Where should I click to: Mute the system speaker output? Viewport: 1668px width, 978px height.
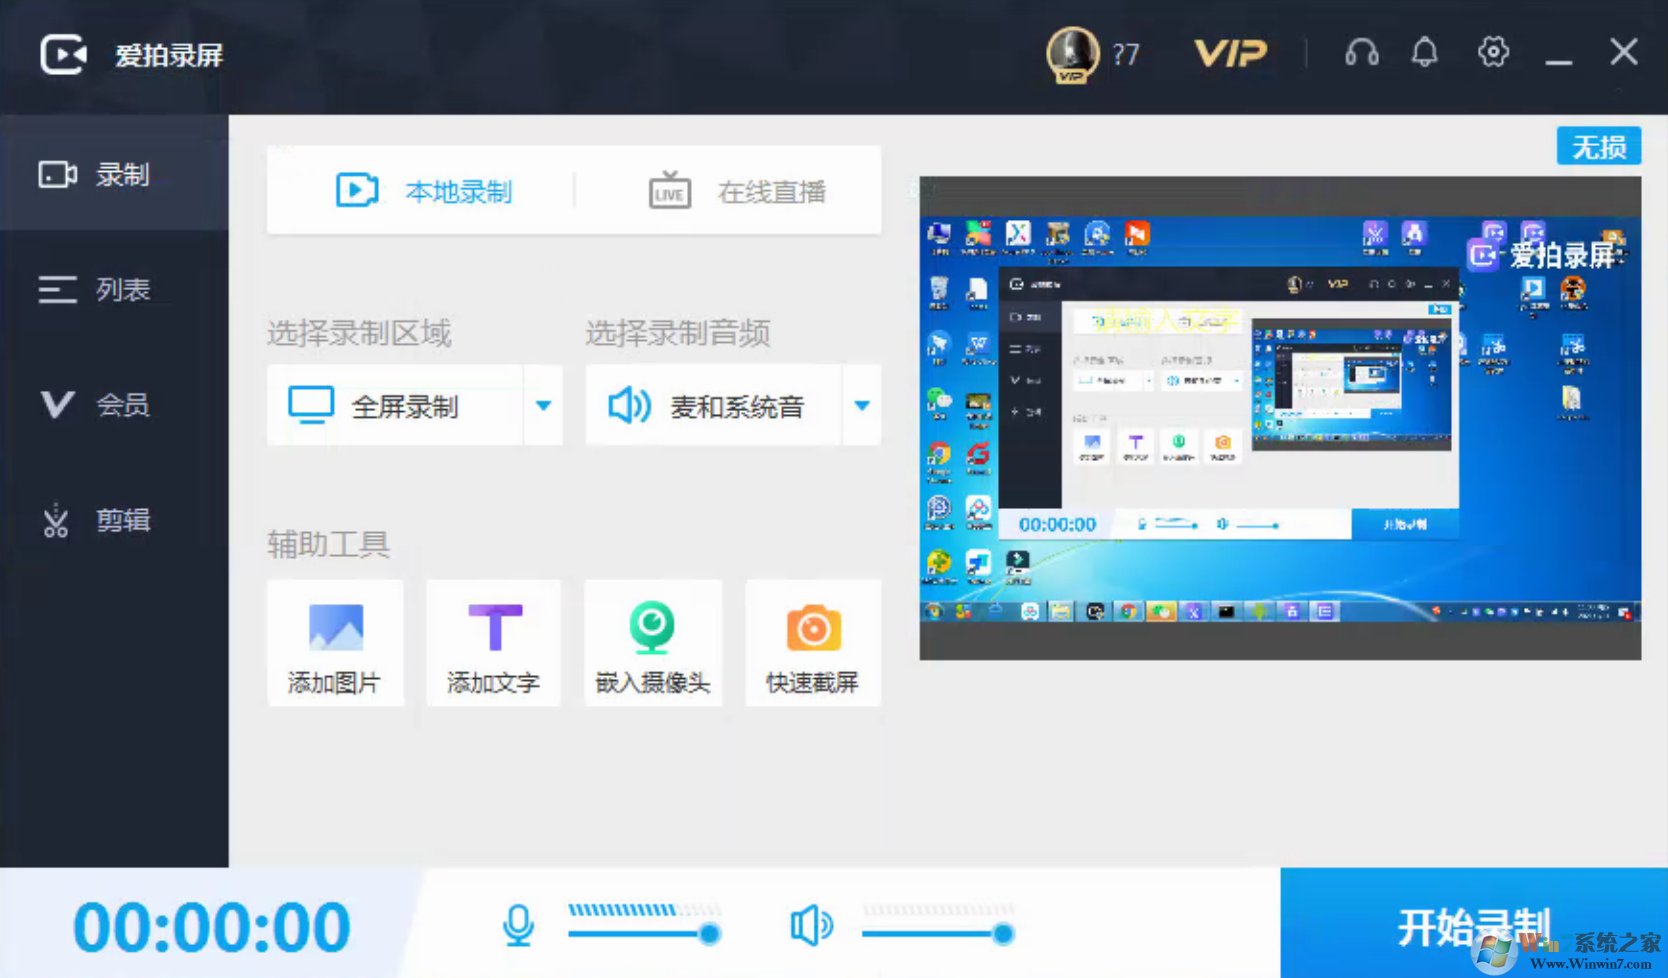point(812,924)
